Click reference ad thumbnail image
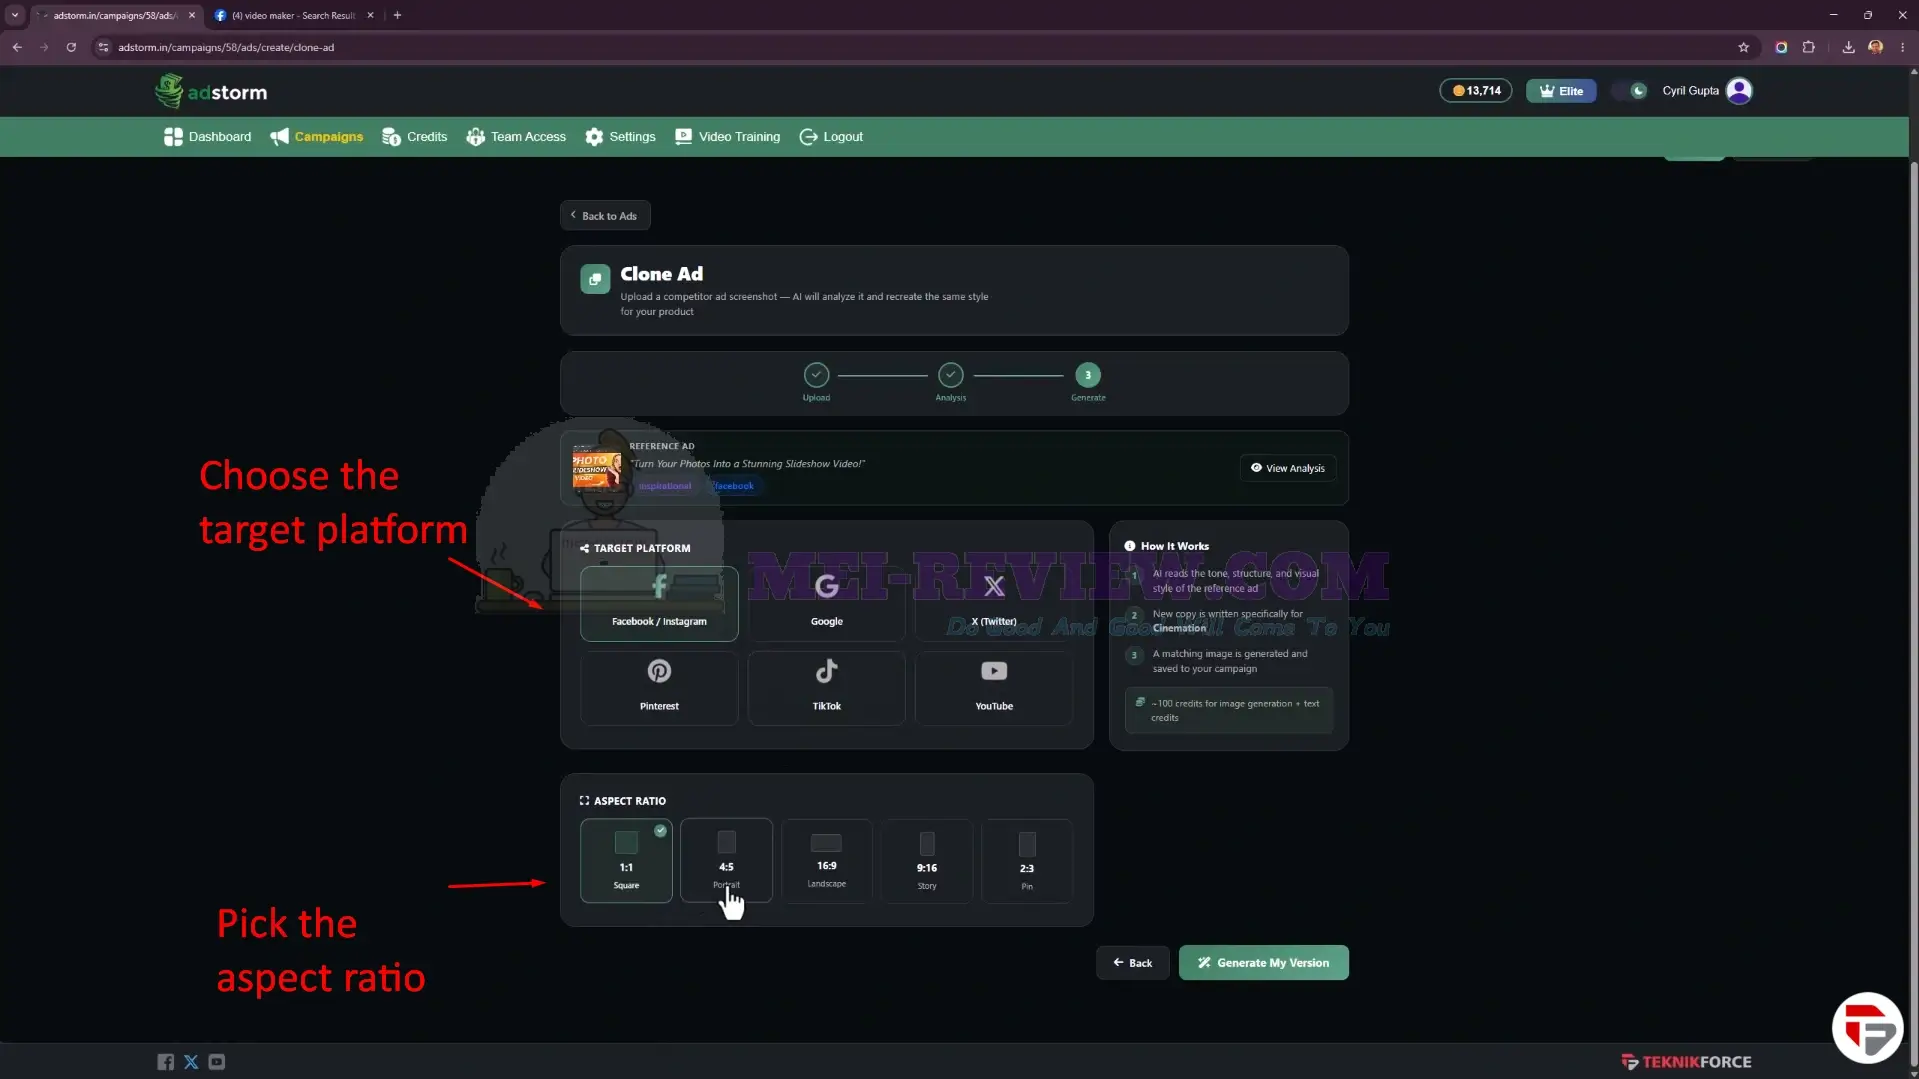This screenshot has width=1919, height=1079. pos(596,468)
